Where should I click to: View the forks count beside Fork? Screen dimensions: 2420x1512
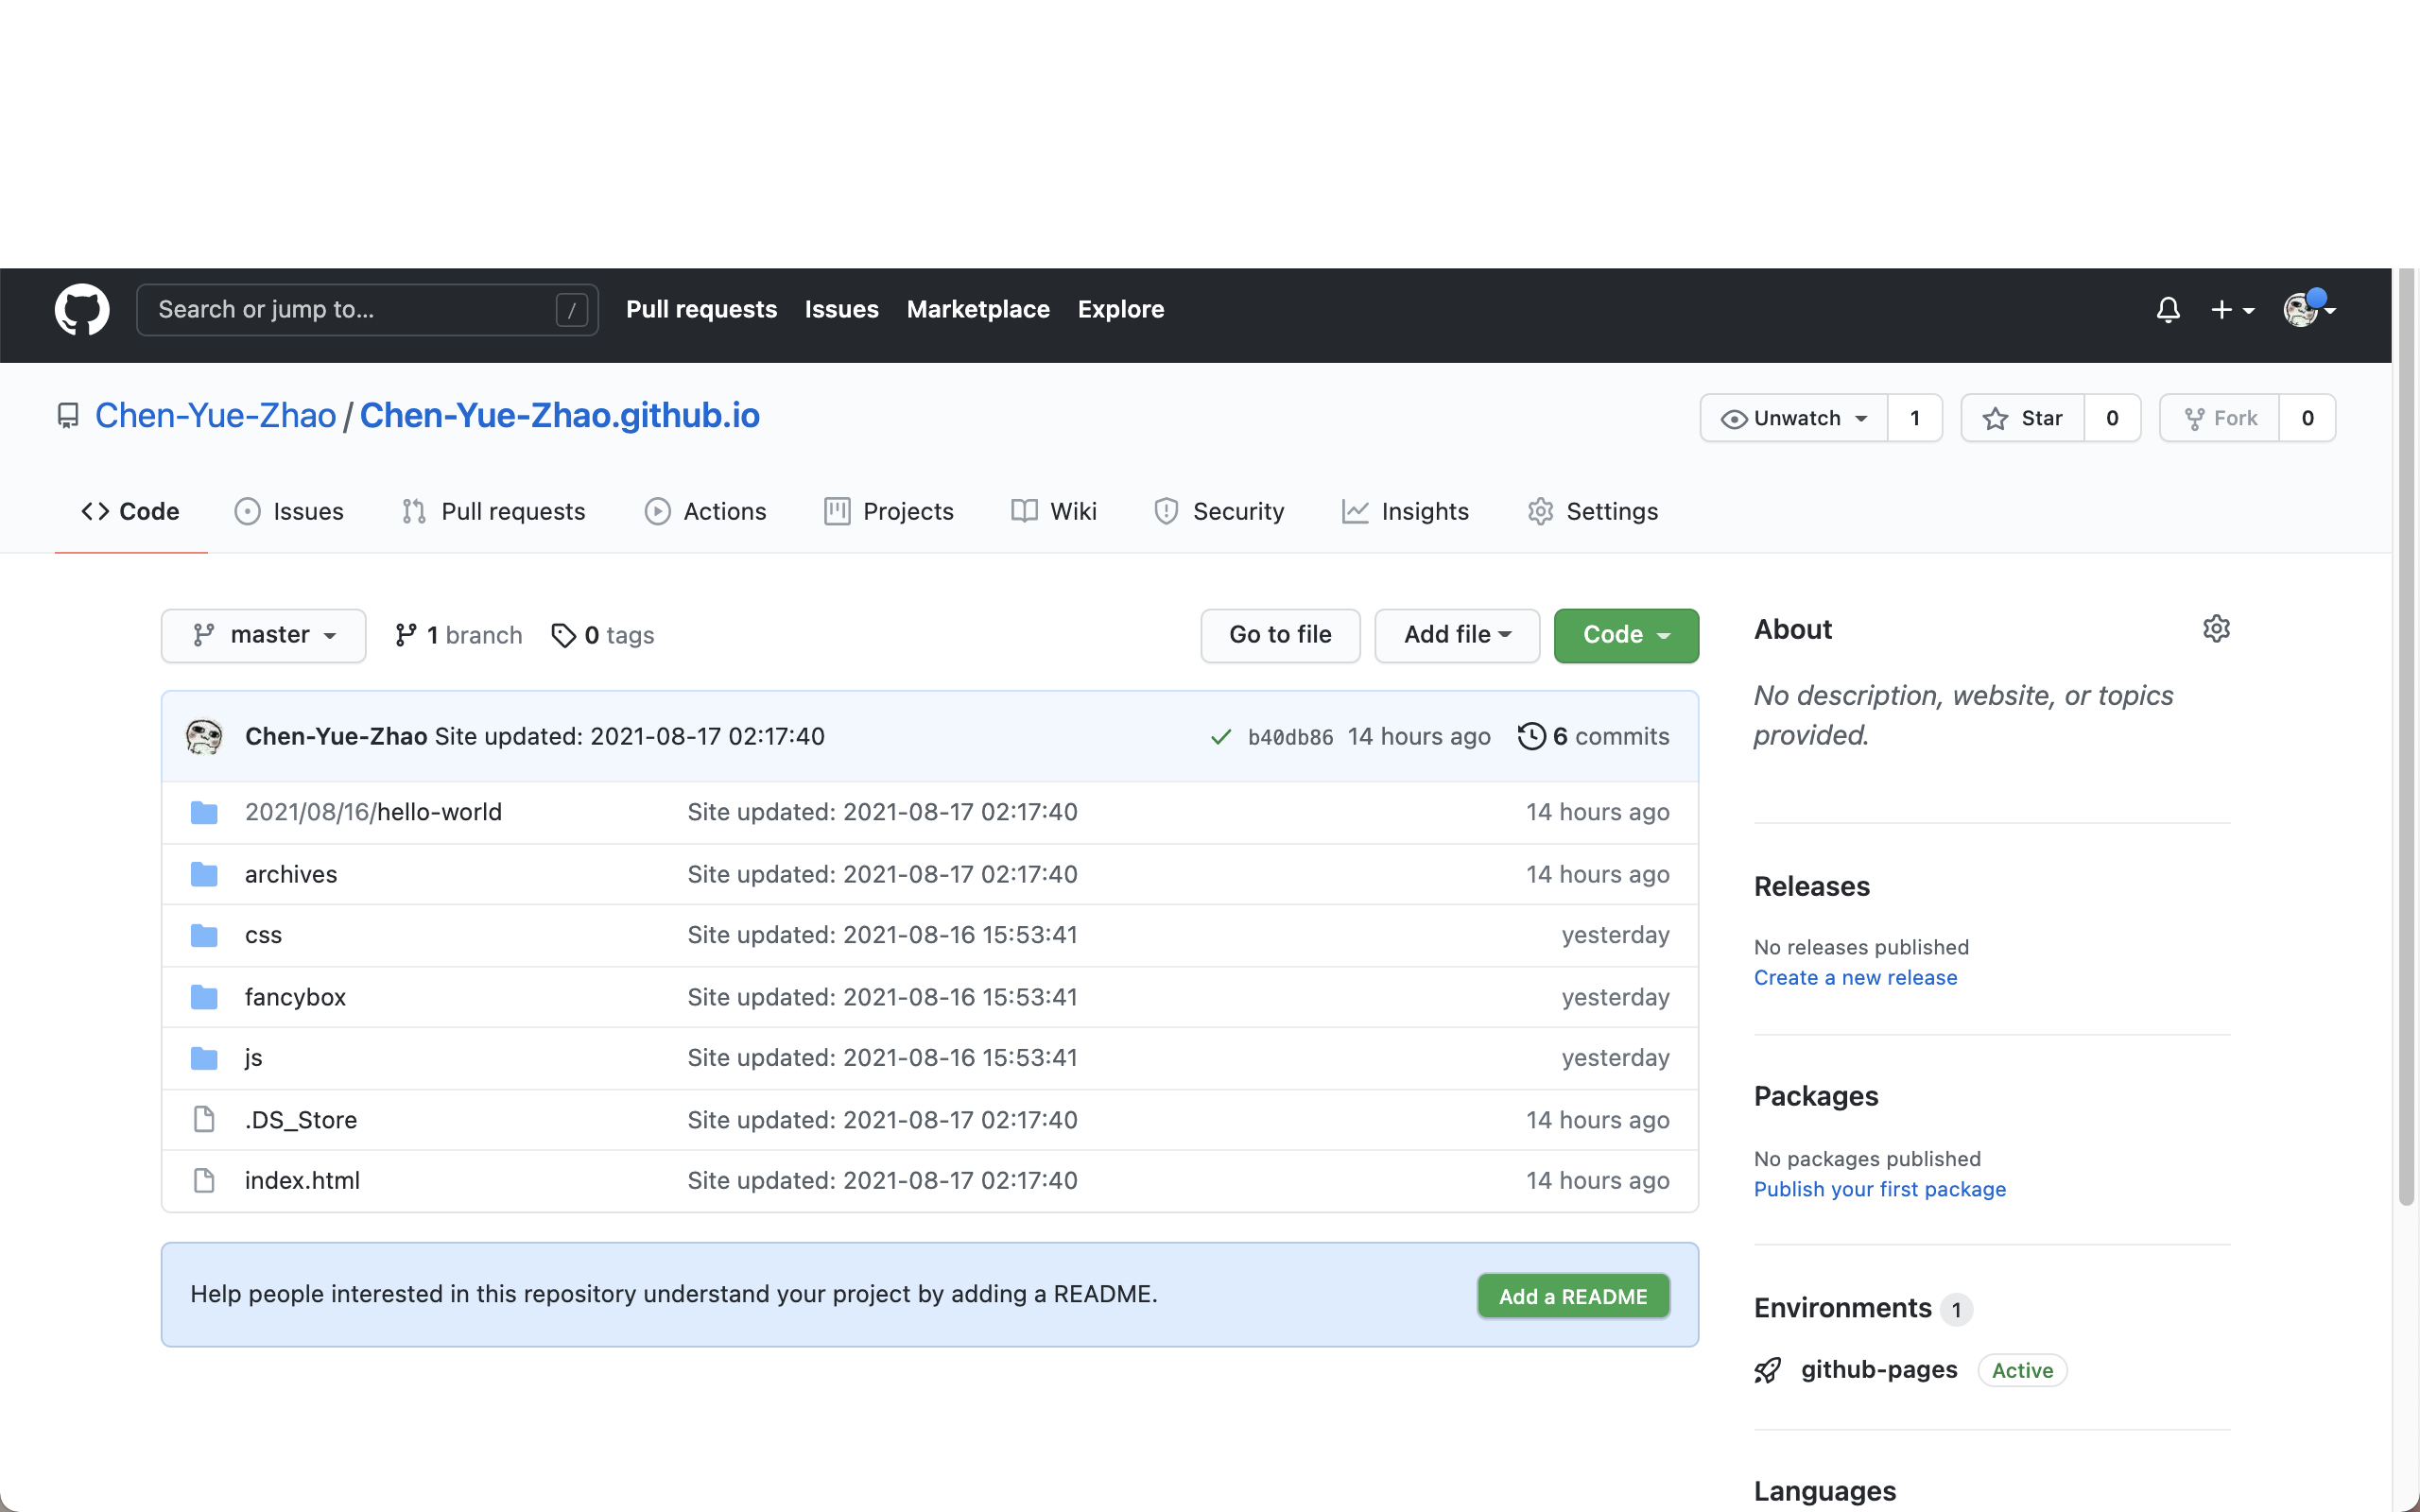point(2307,418)
